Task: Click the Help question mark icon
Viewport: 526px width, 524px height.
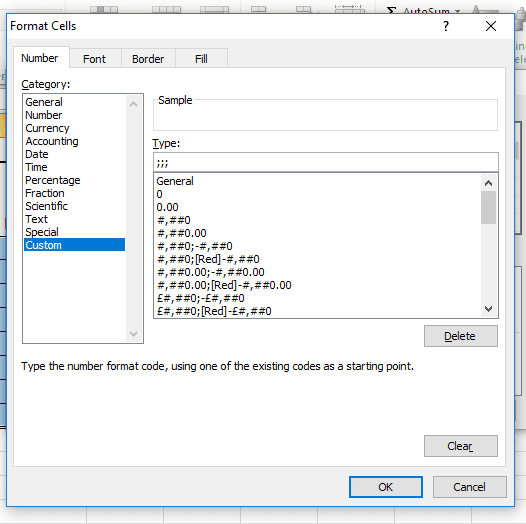Action: click(446, 26)
